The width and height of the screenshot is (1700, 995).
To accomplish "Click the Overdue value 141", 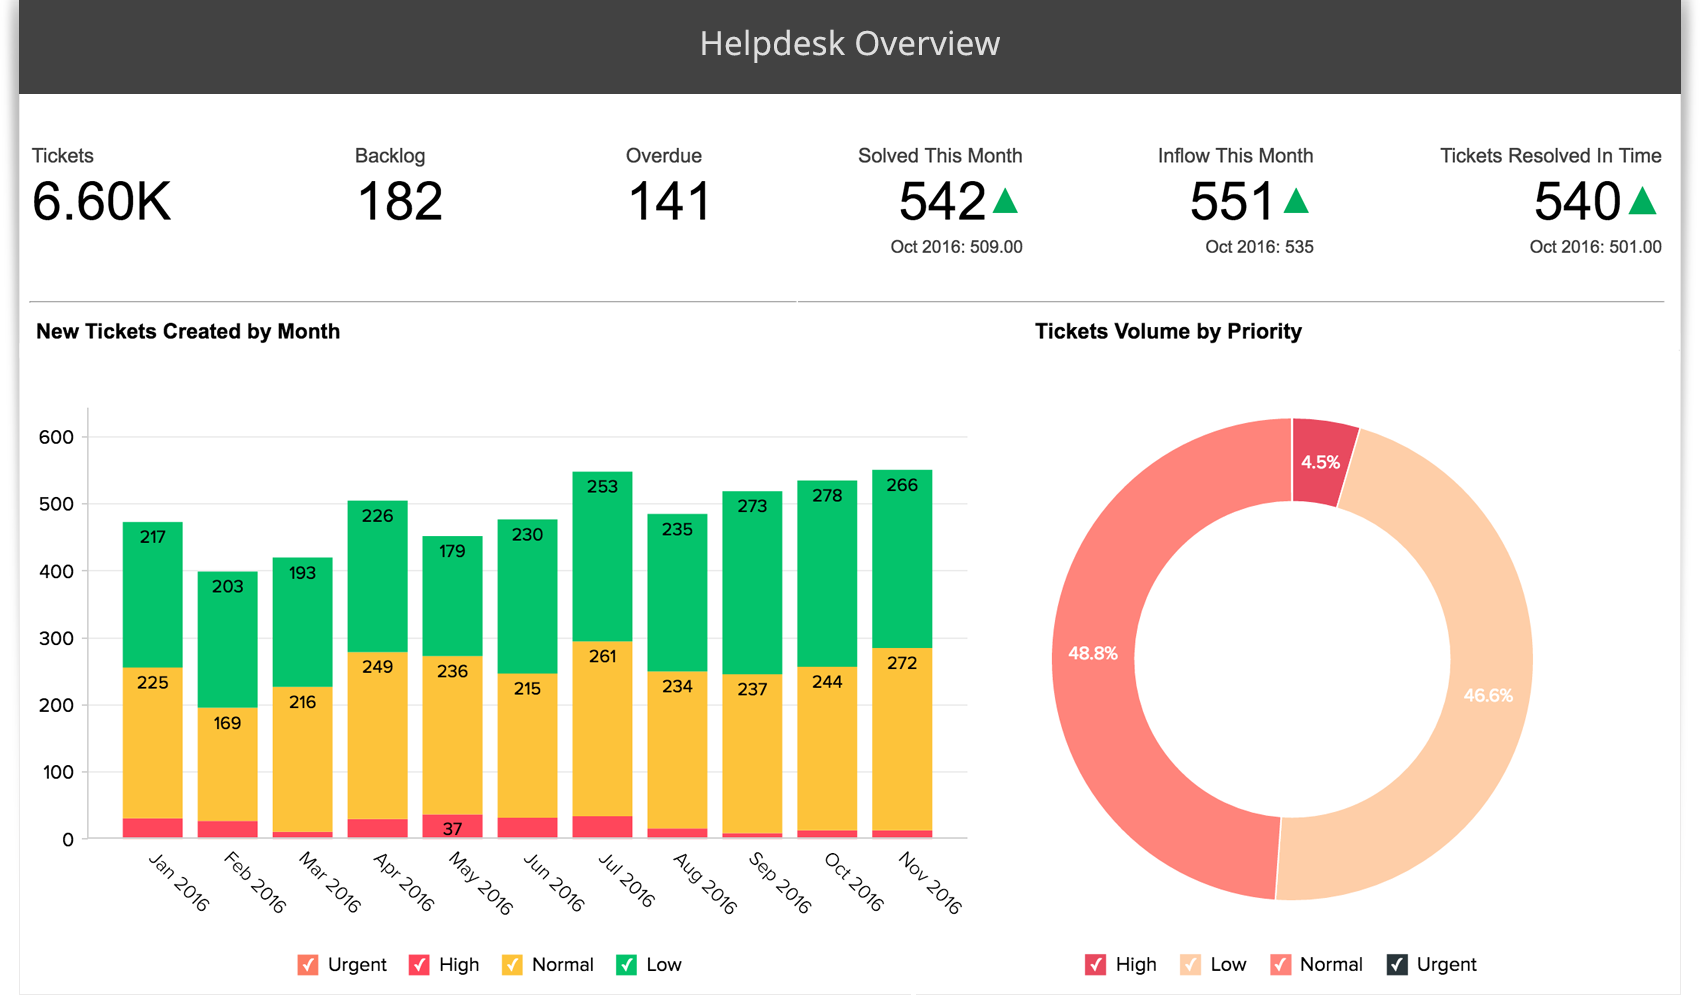I will coord(669,201).
